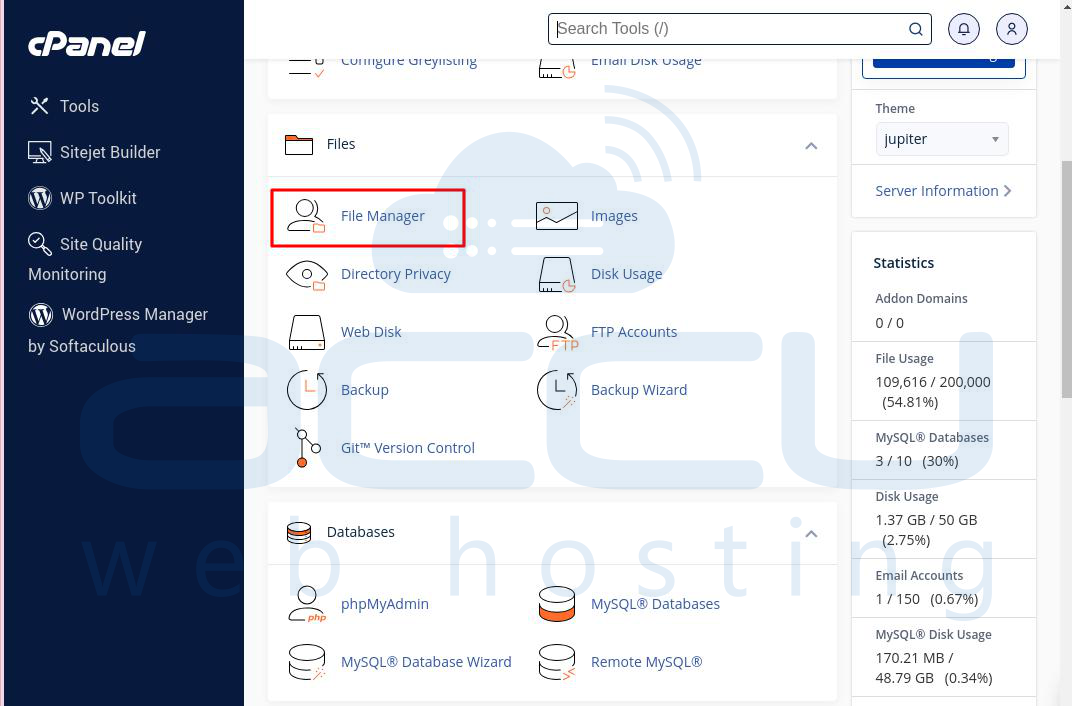
Task: Click the Databases section heading
Action: [360, 532]
